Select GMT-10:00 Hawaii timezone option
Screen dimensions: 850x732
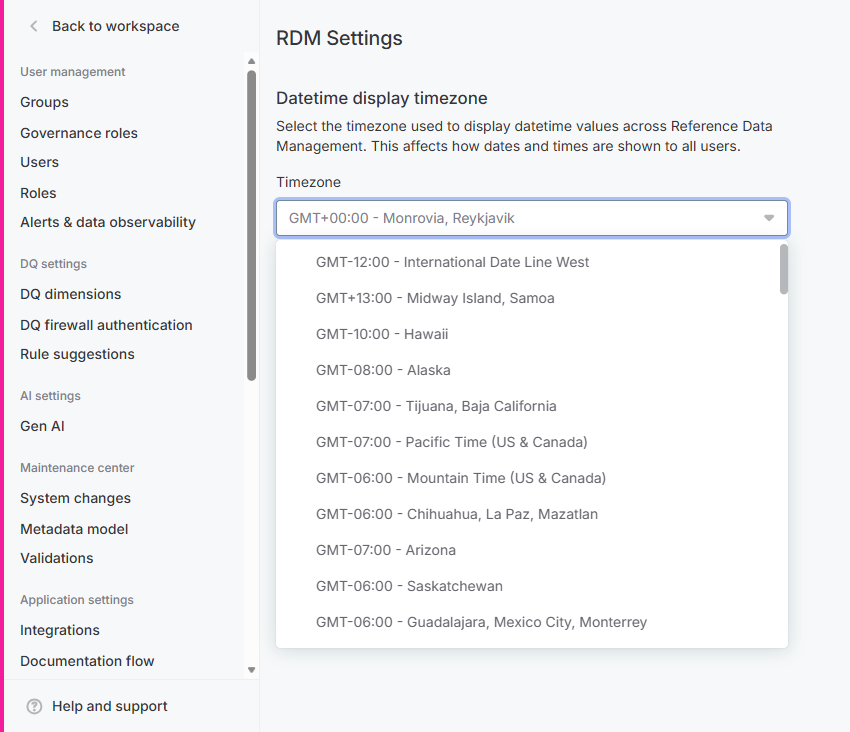coord(382,334)
